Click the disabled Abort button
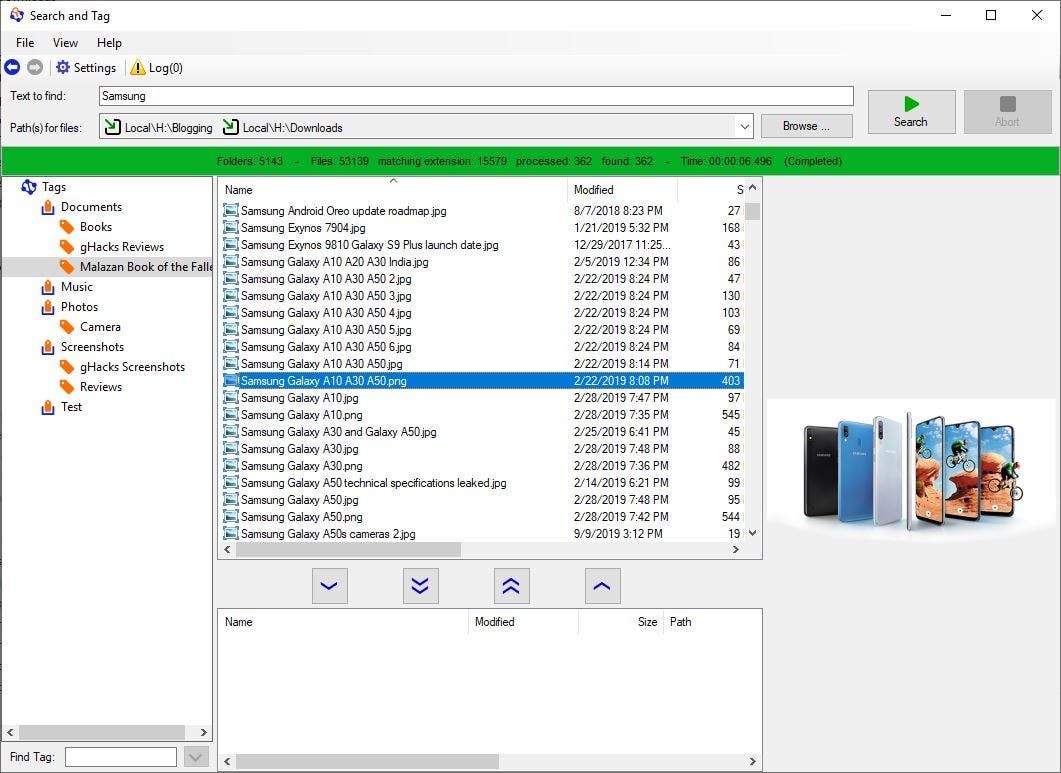The image size is (1061, 773). pyautogui.click(x=1007, y=112)
